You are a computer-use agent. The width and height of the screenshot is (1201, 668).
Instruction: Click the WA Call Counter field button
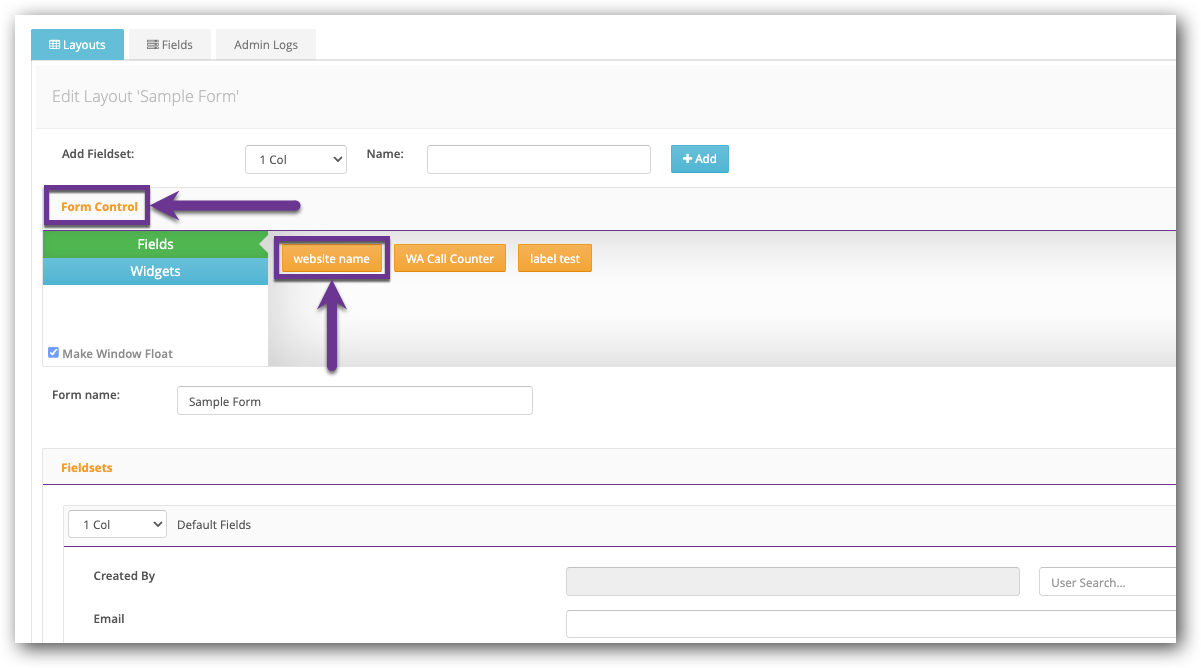[450, 259]
